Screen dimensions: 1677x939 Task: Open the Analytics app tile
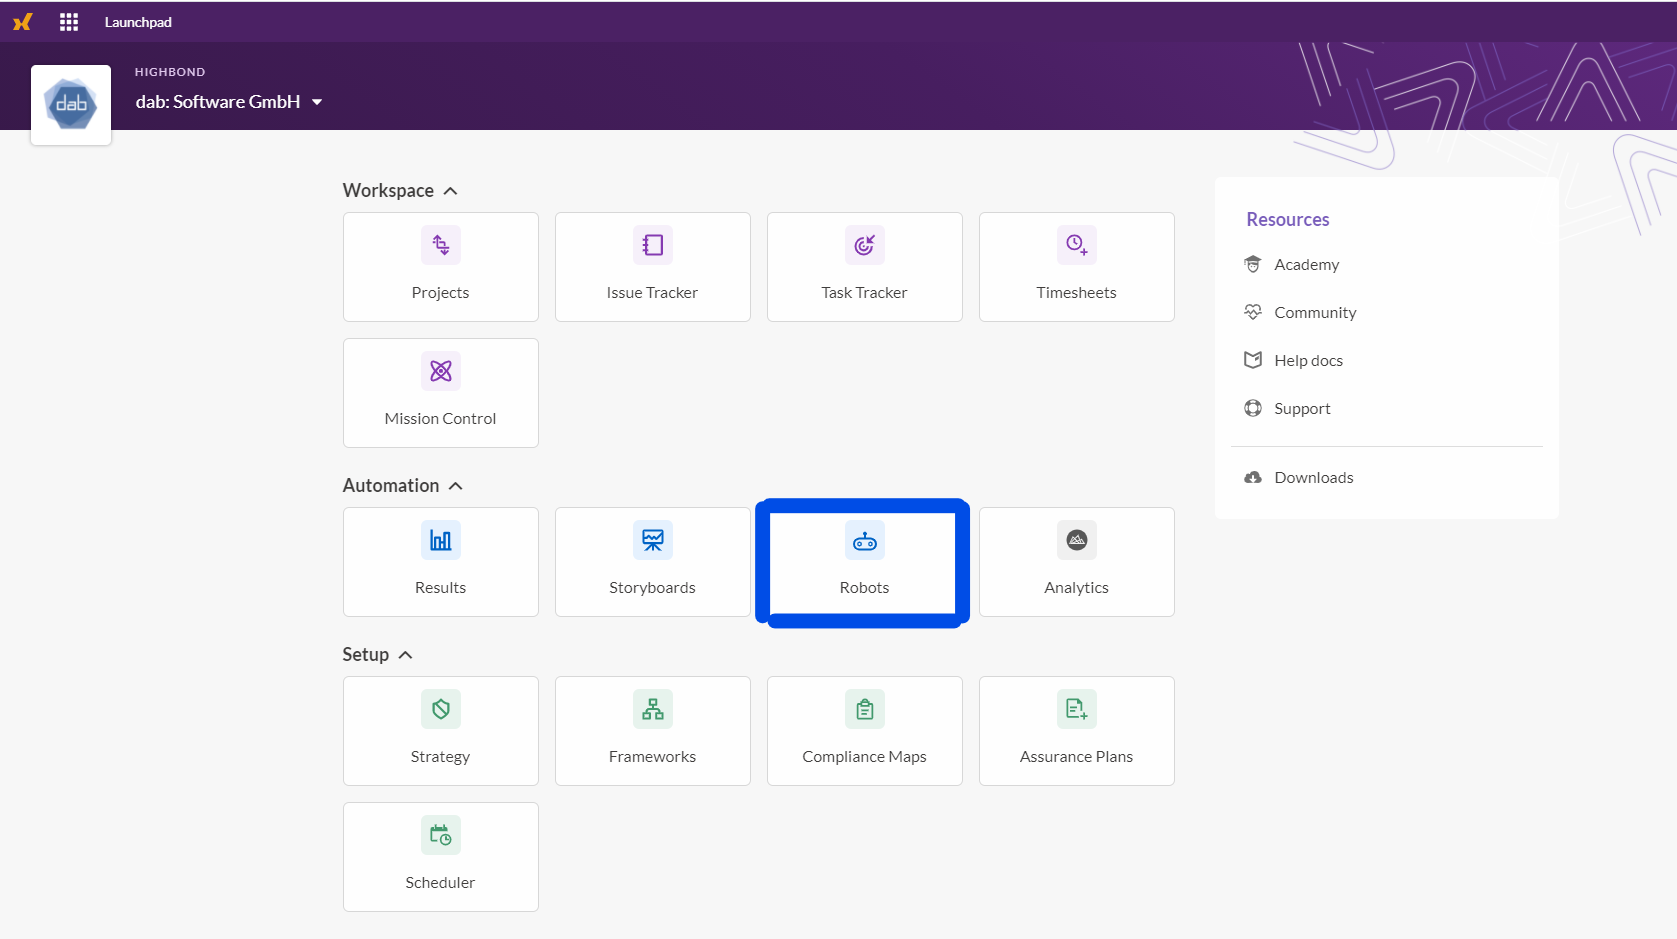click(x=1076, y=562)
